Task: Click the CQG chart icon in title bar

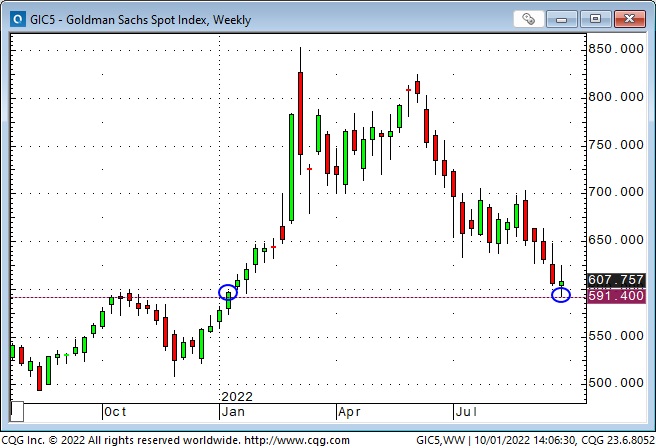Action: point(17,19)
